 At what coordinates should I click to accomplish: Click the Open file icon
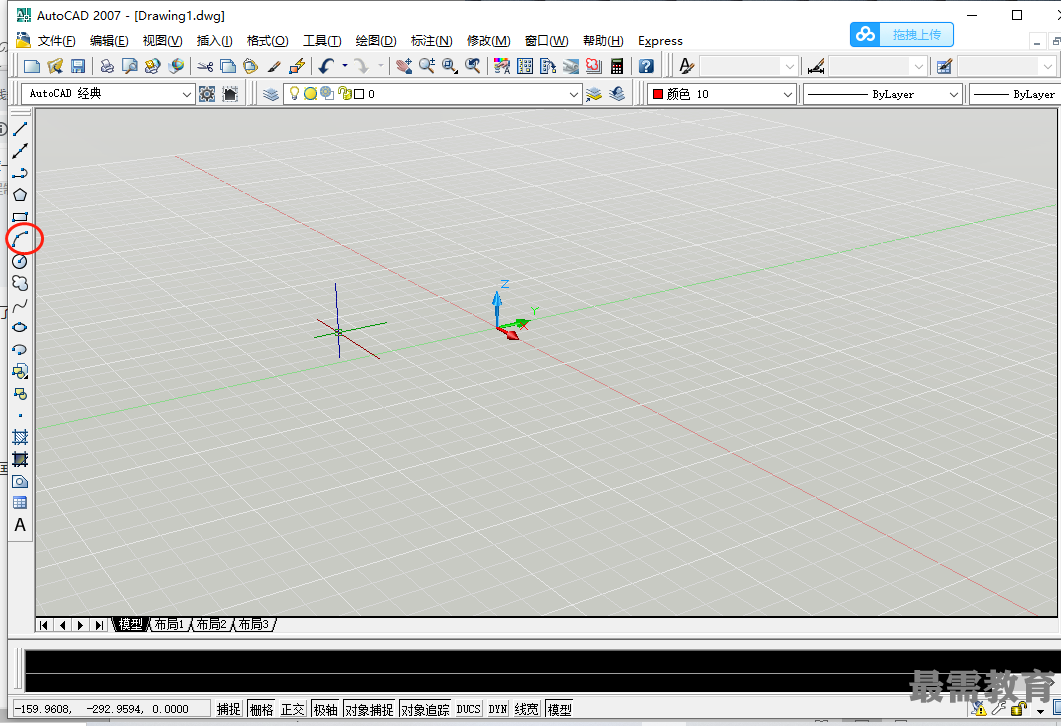point(55,66)
